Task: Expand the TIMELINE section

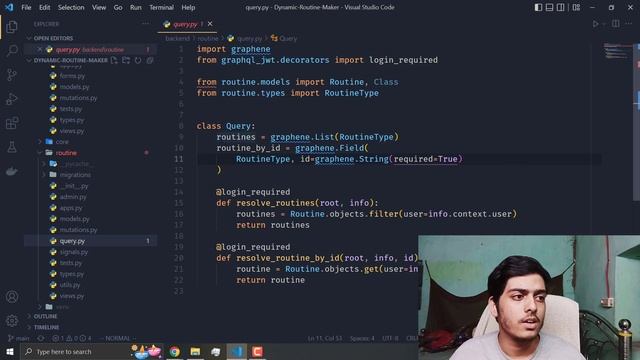Action: [46, 327]
